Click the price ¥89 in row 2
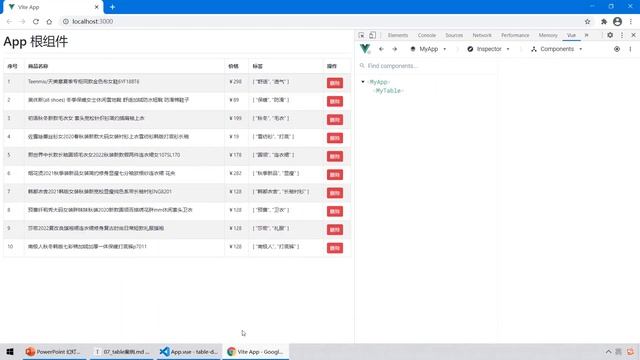 (x=234, y=100)
